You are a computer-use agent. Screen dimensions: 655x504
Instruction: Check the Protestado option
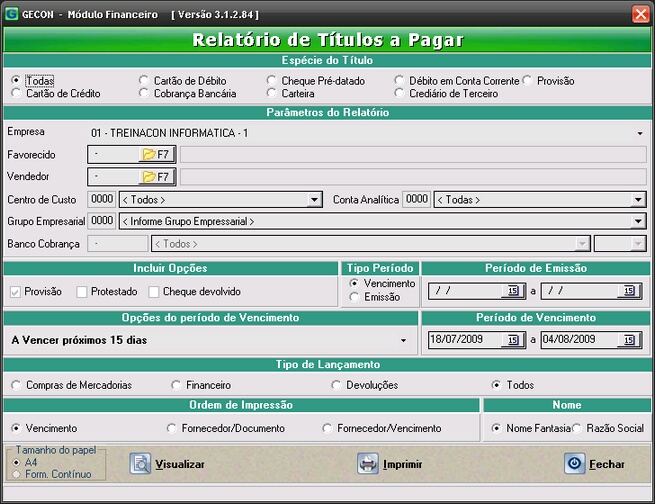[x=83, y=292]
